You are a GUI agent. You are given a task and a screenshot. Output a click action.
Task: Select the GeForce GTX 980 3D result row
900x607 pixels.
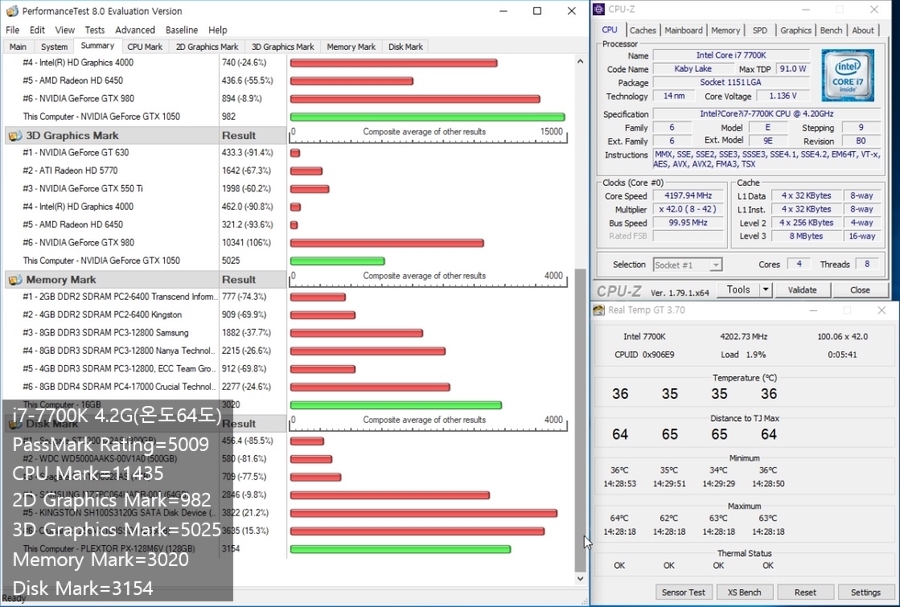pyautogui.click(x=145, y=243)
